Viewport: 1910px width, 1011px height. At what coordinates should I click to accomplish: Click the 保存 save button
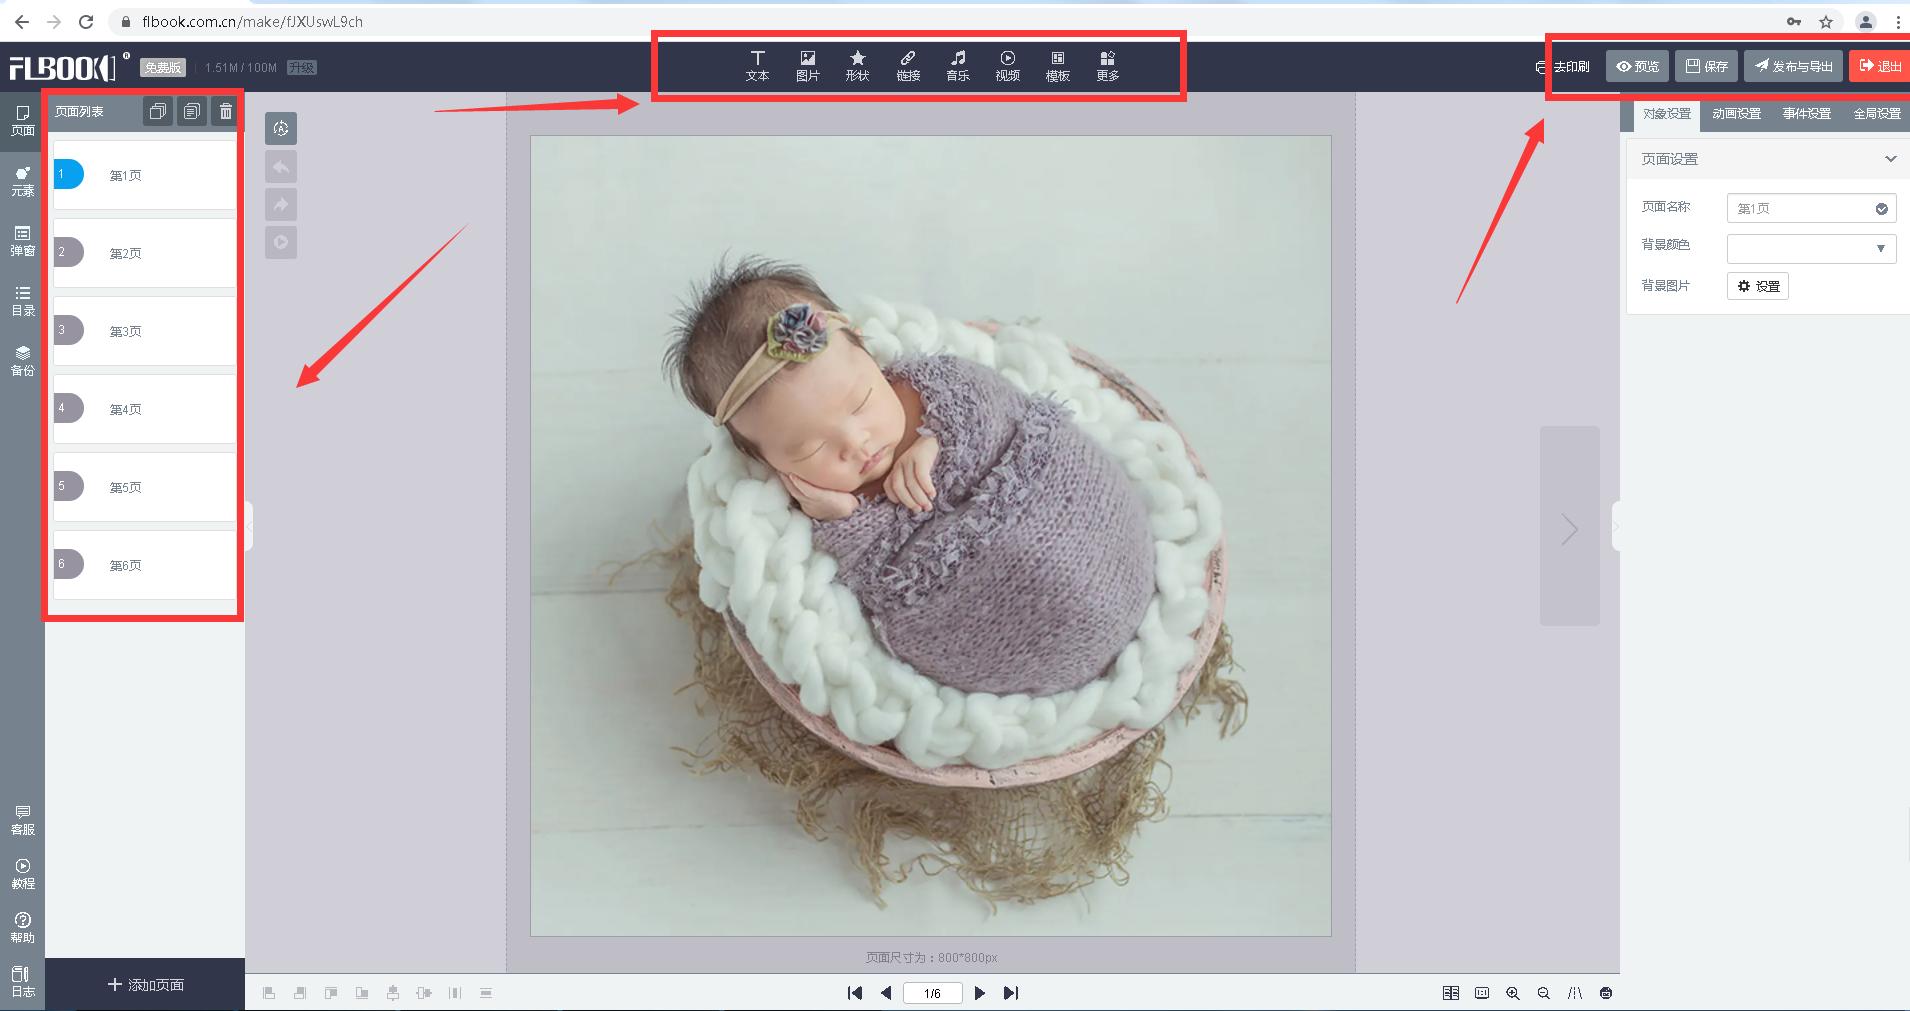pyautogui.click(x=1706, y=66)
